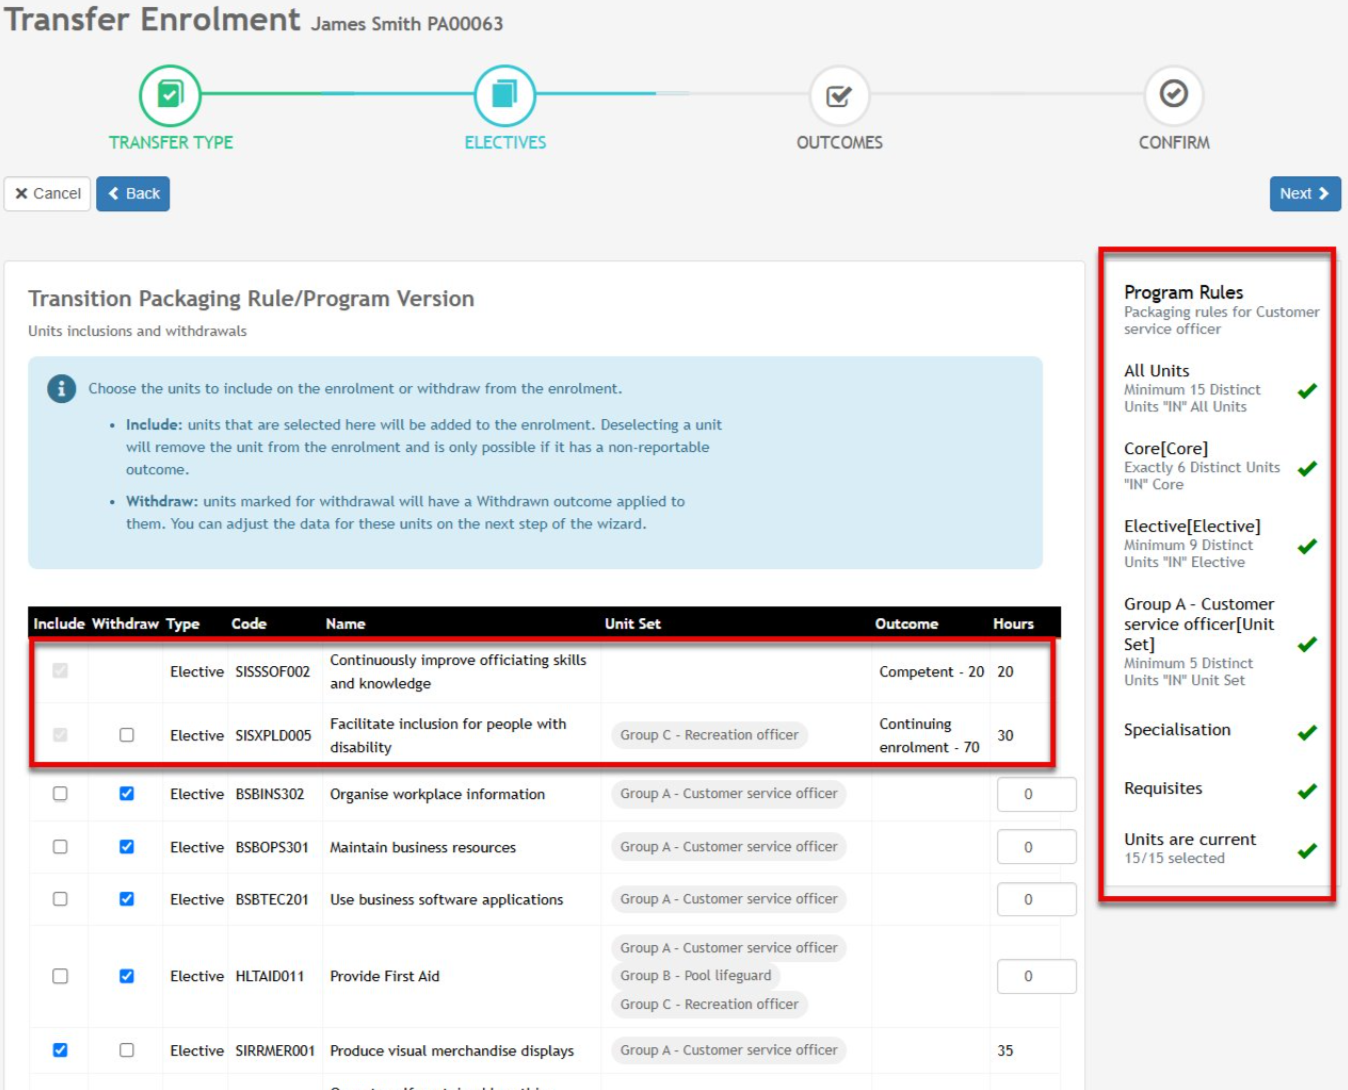Click green checkmark beside Units are current
Screen dimensions: 1348x1090
(1307, 851)
